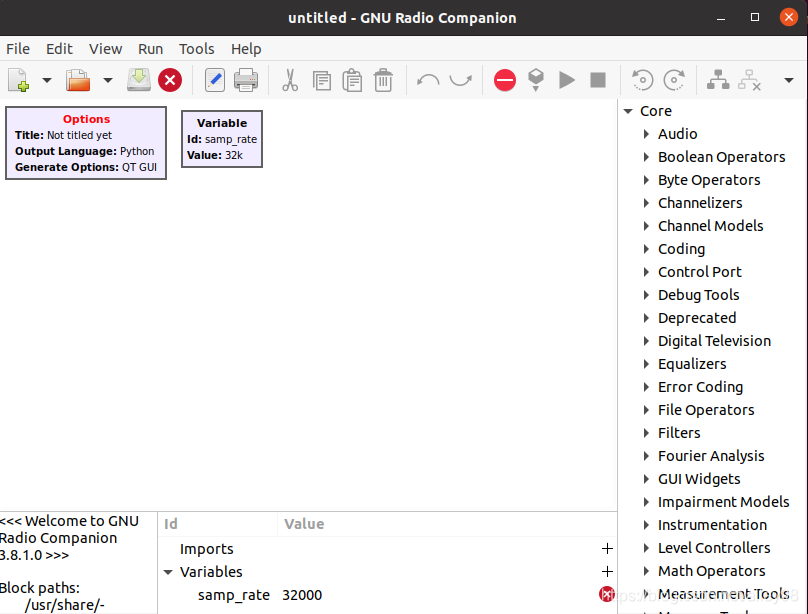Open the recent files dropdown arrow

point(108,80)
